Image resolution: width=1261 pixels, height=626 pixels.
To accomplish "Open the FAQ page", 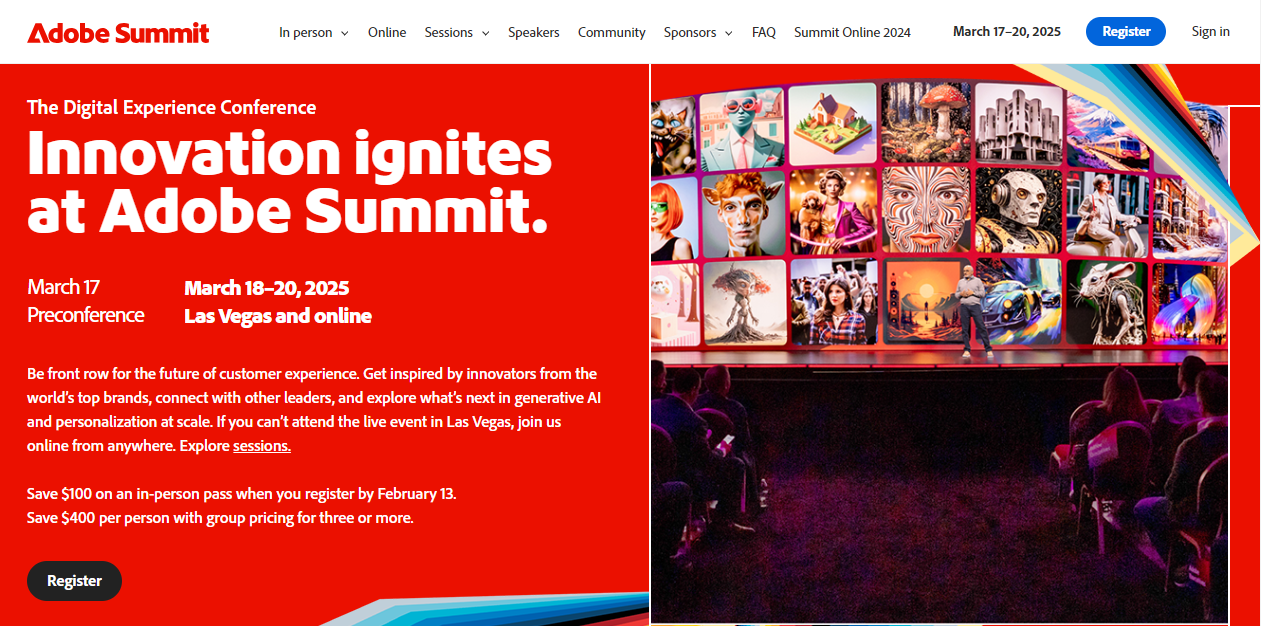I will pos(764,32).
